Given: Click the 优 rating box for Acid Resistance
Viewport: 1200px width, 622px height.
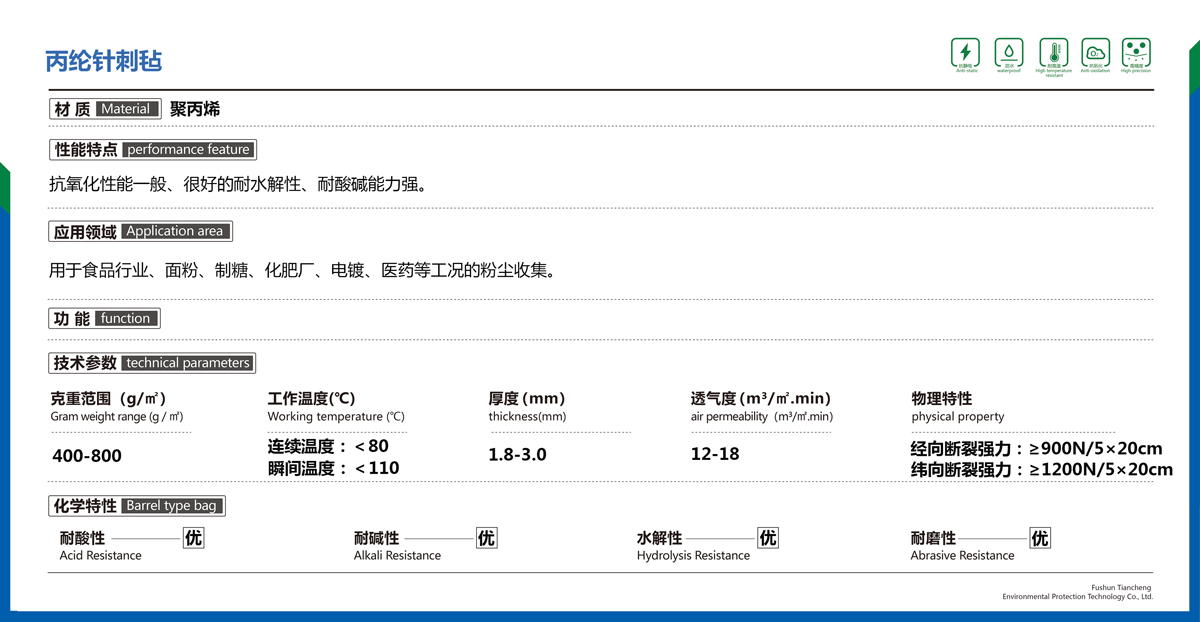Looking at the screenshot, I should [193, 538].
